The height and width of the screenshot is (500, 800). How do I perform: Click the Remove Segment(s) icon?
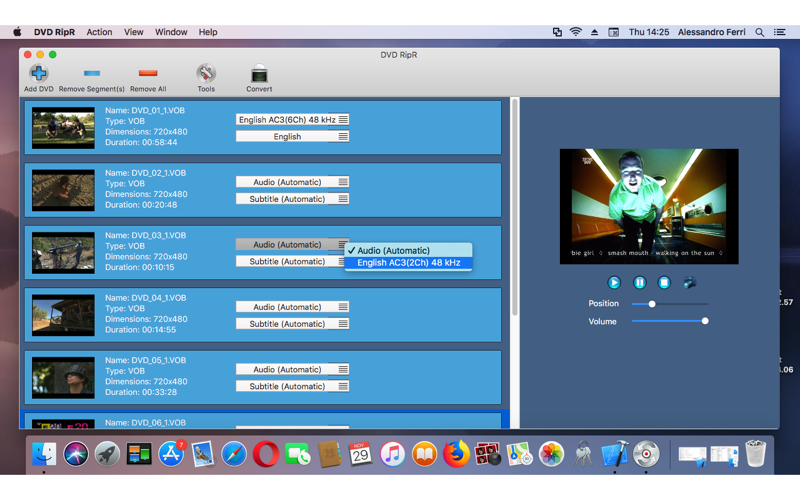(92, 74)
